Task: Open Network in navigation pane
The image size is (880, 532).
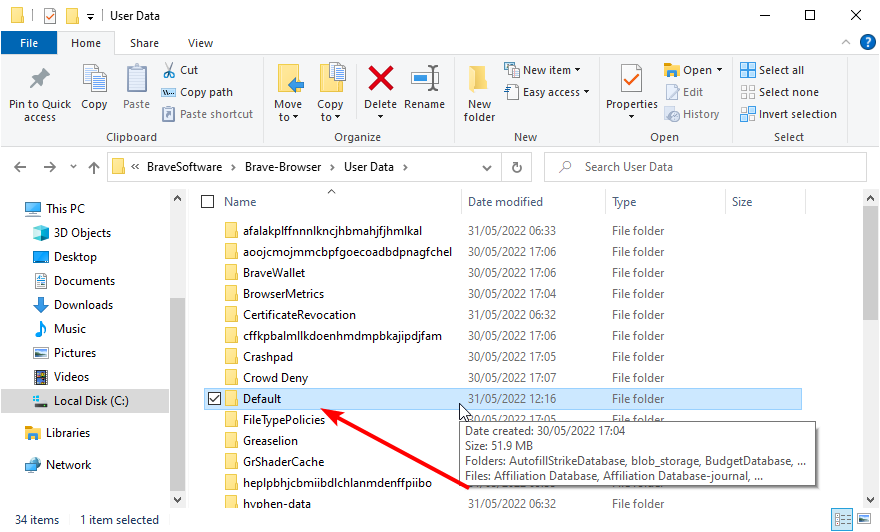Action: [58, 465]
